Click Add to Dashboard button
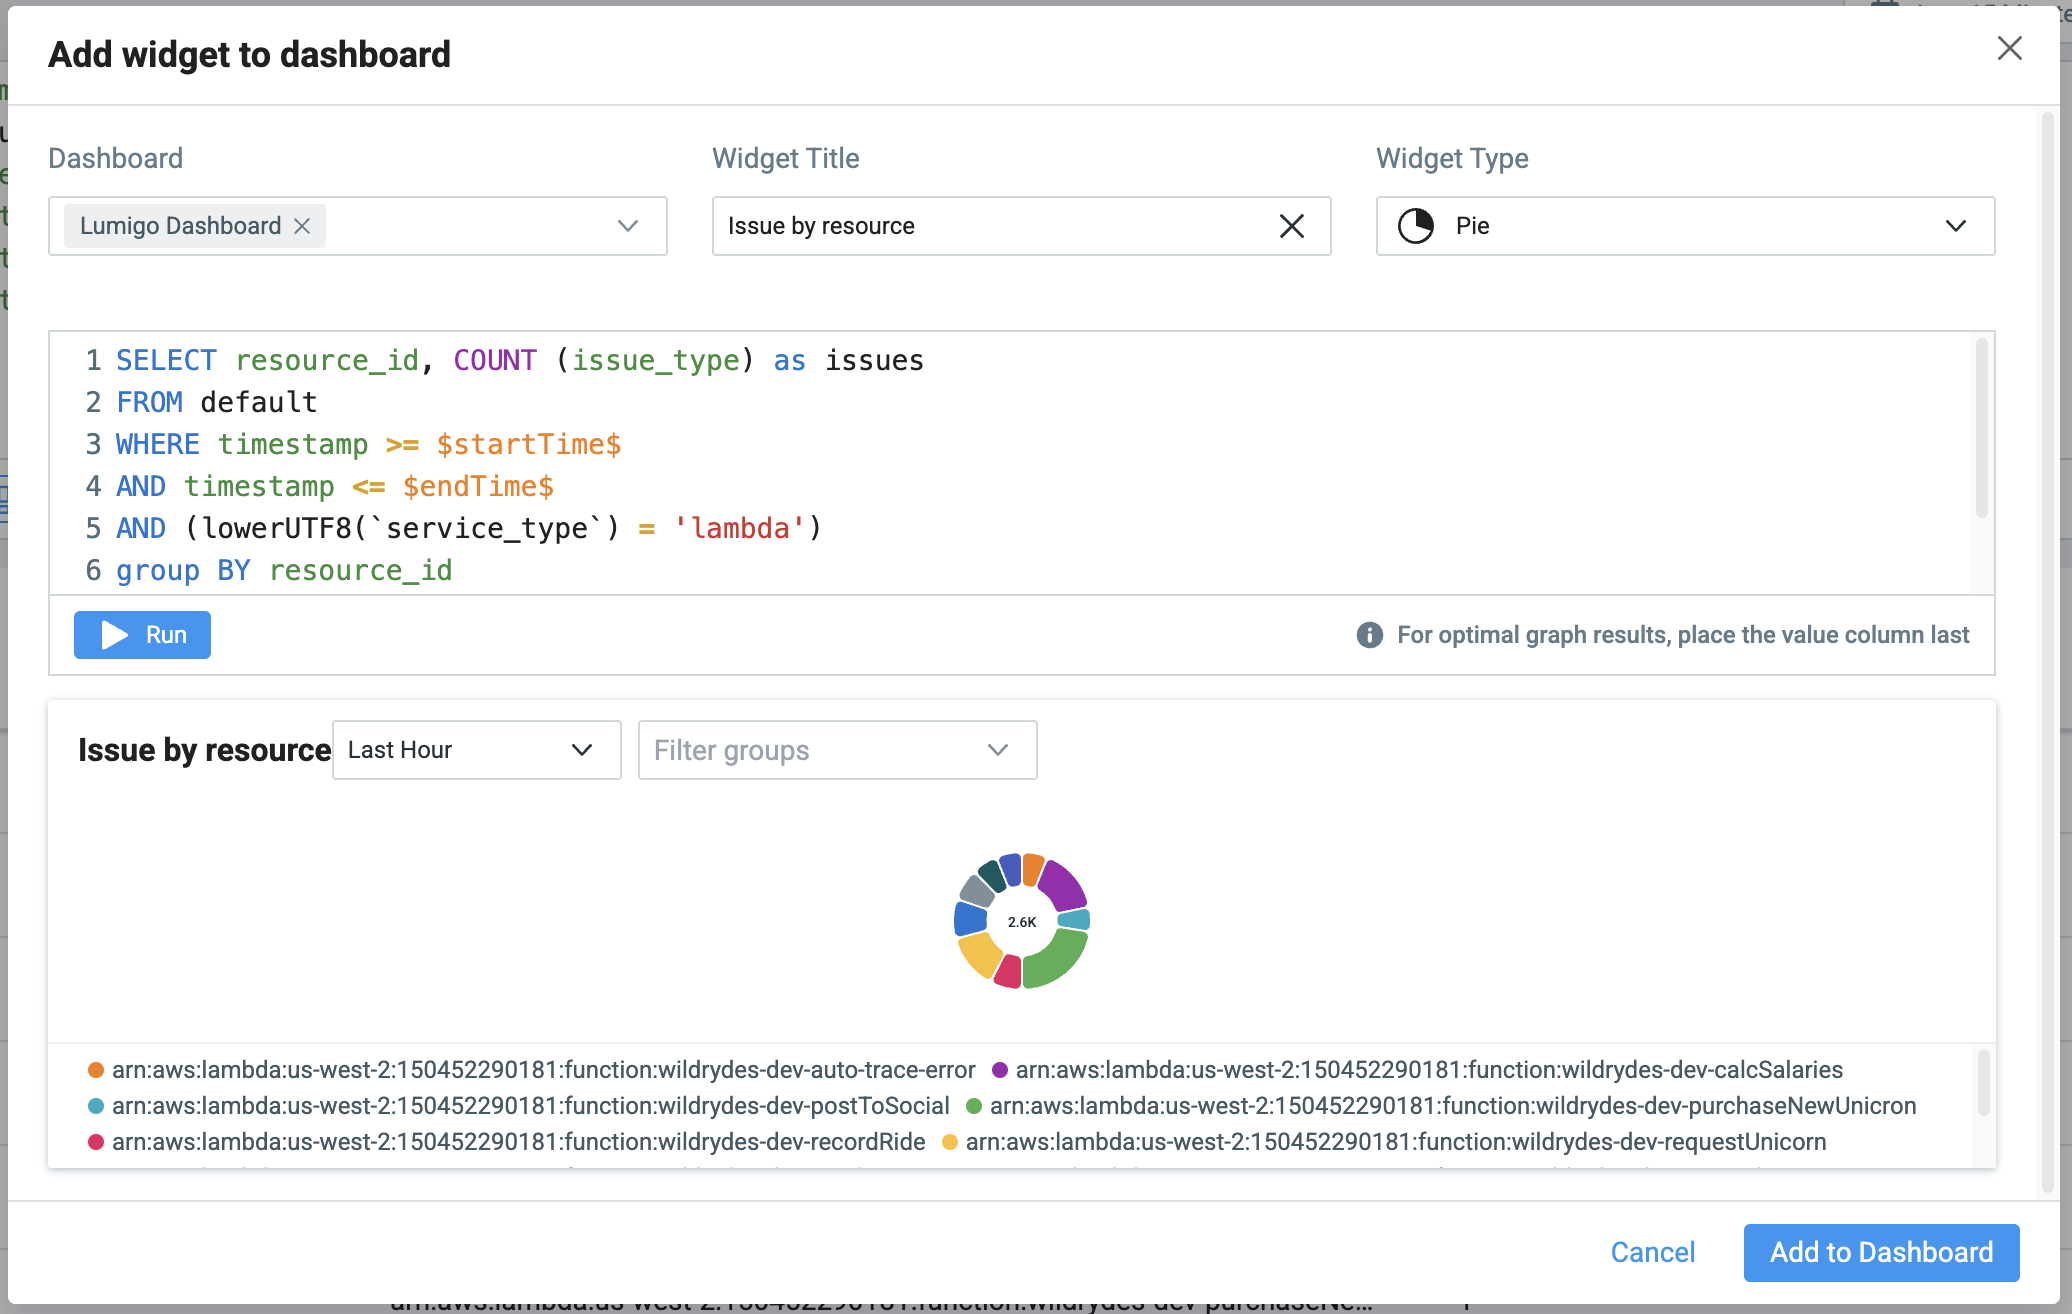 [1881, 1252]
